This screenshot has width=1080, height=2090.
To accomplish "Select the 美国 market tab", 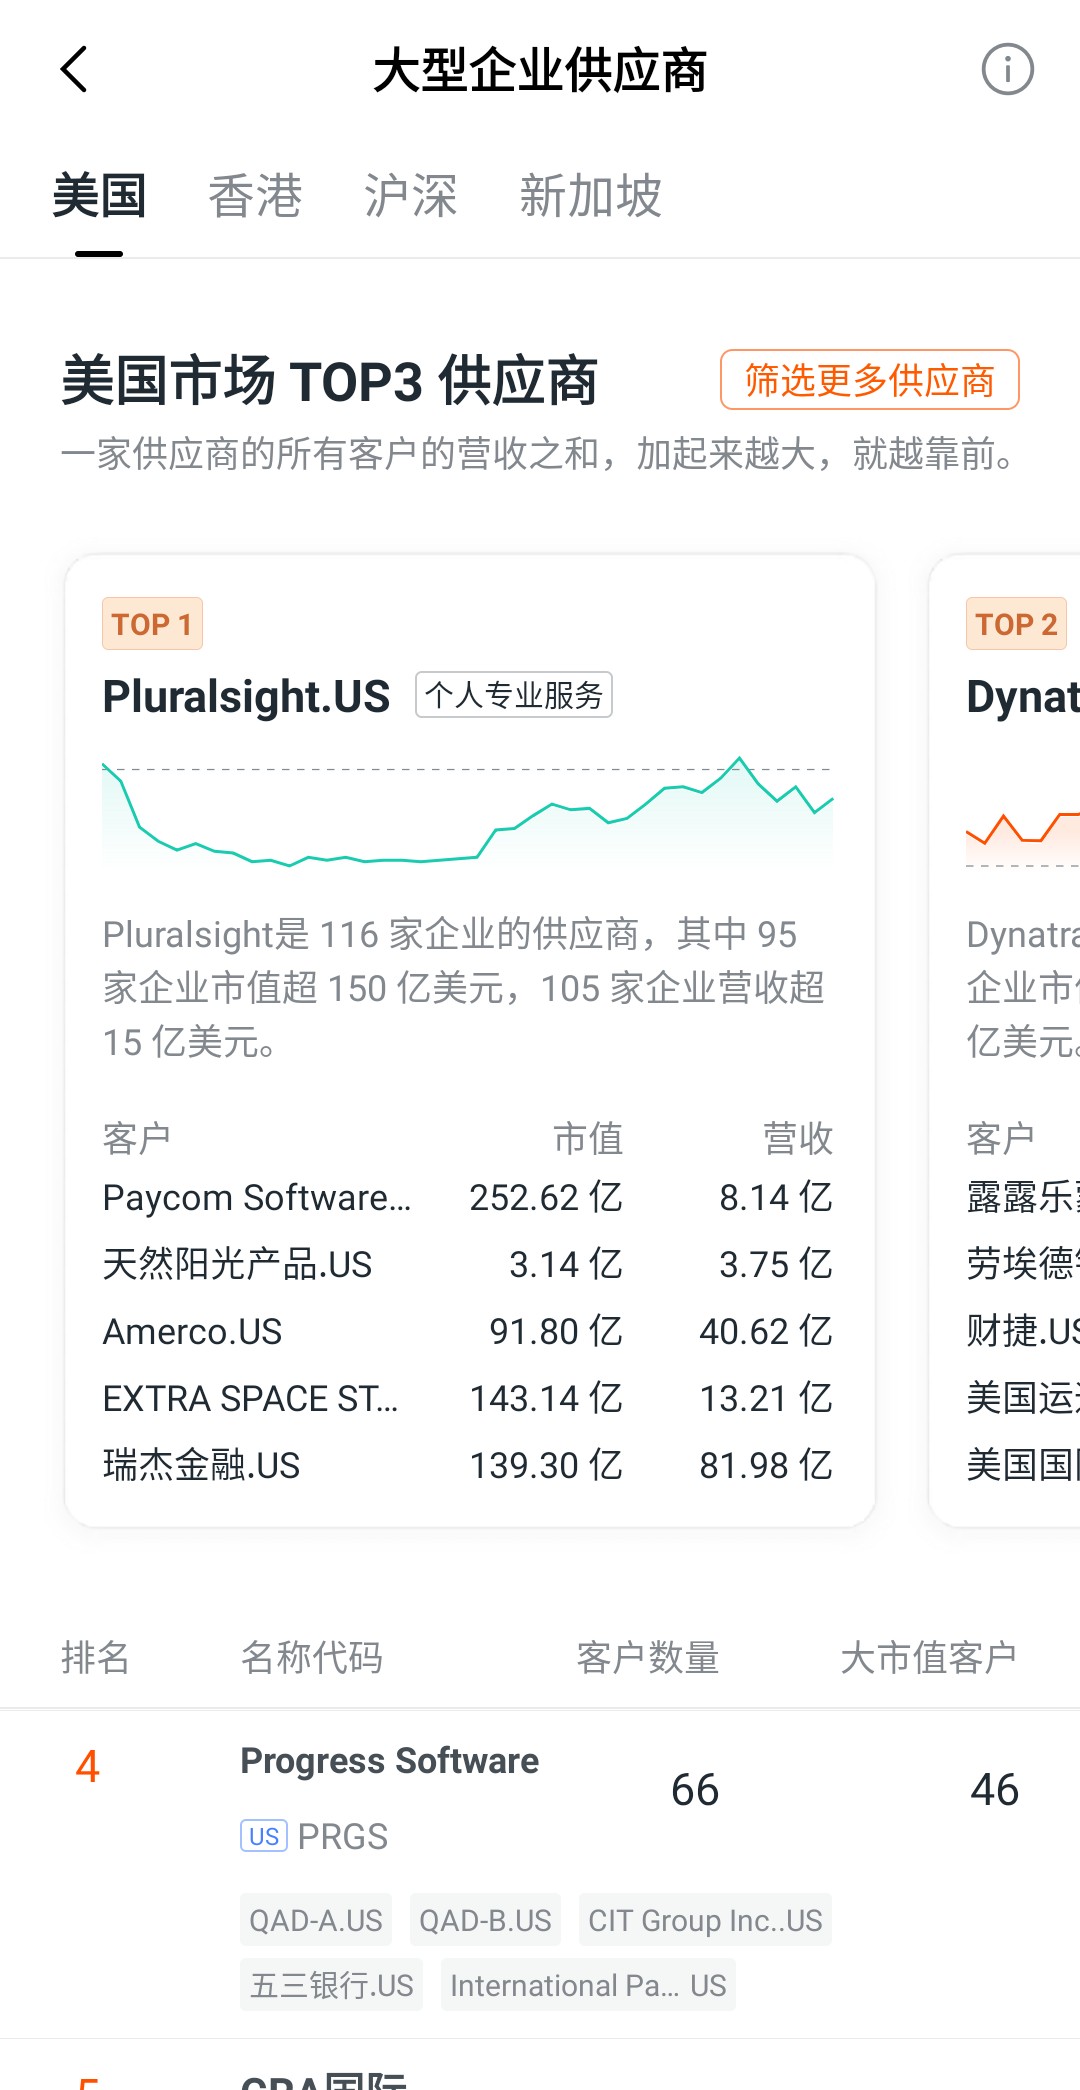I will [99, 196].
